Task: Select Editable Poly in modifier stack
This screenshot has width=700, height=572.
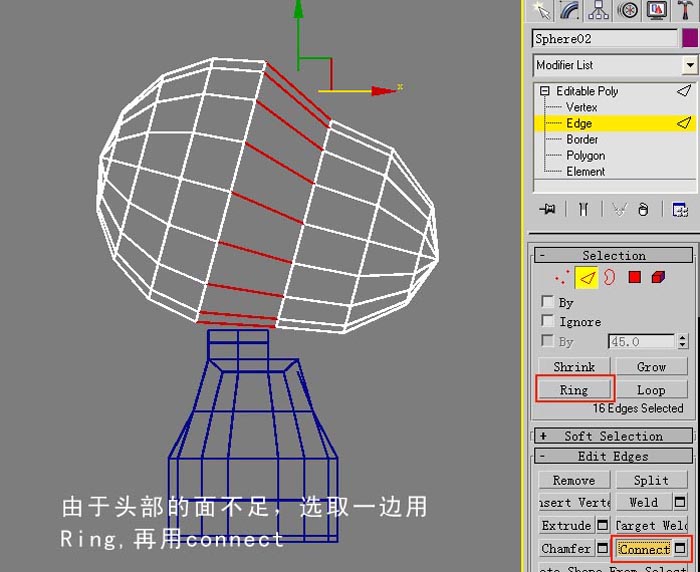Action: [587, 91]
